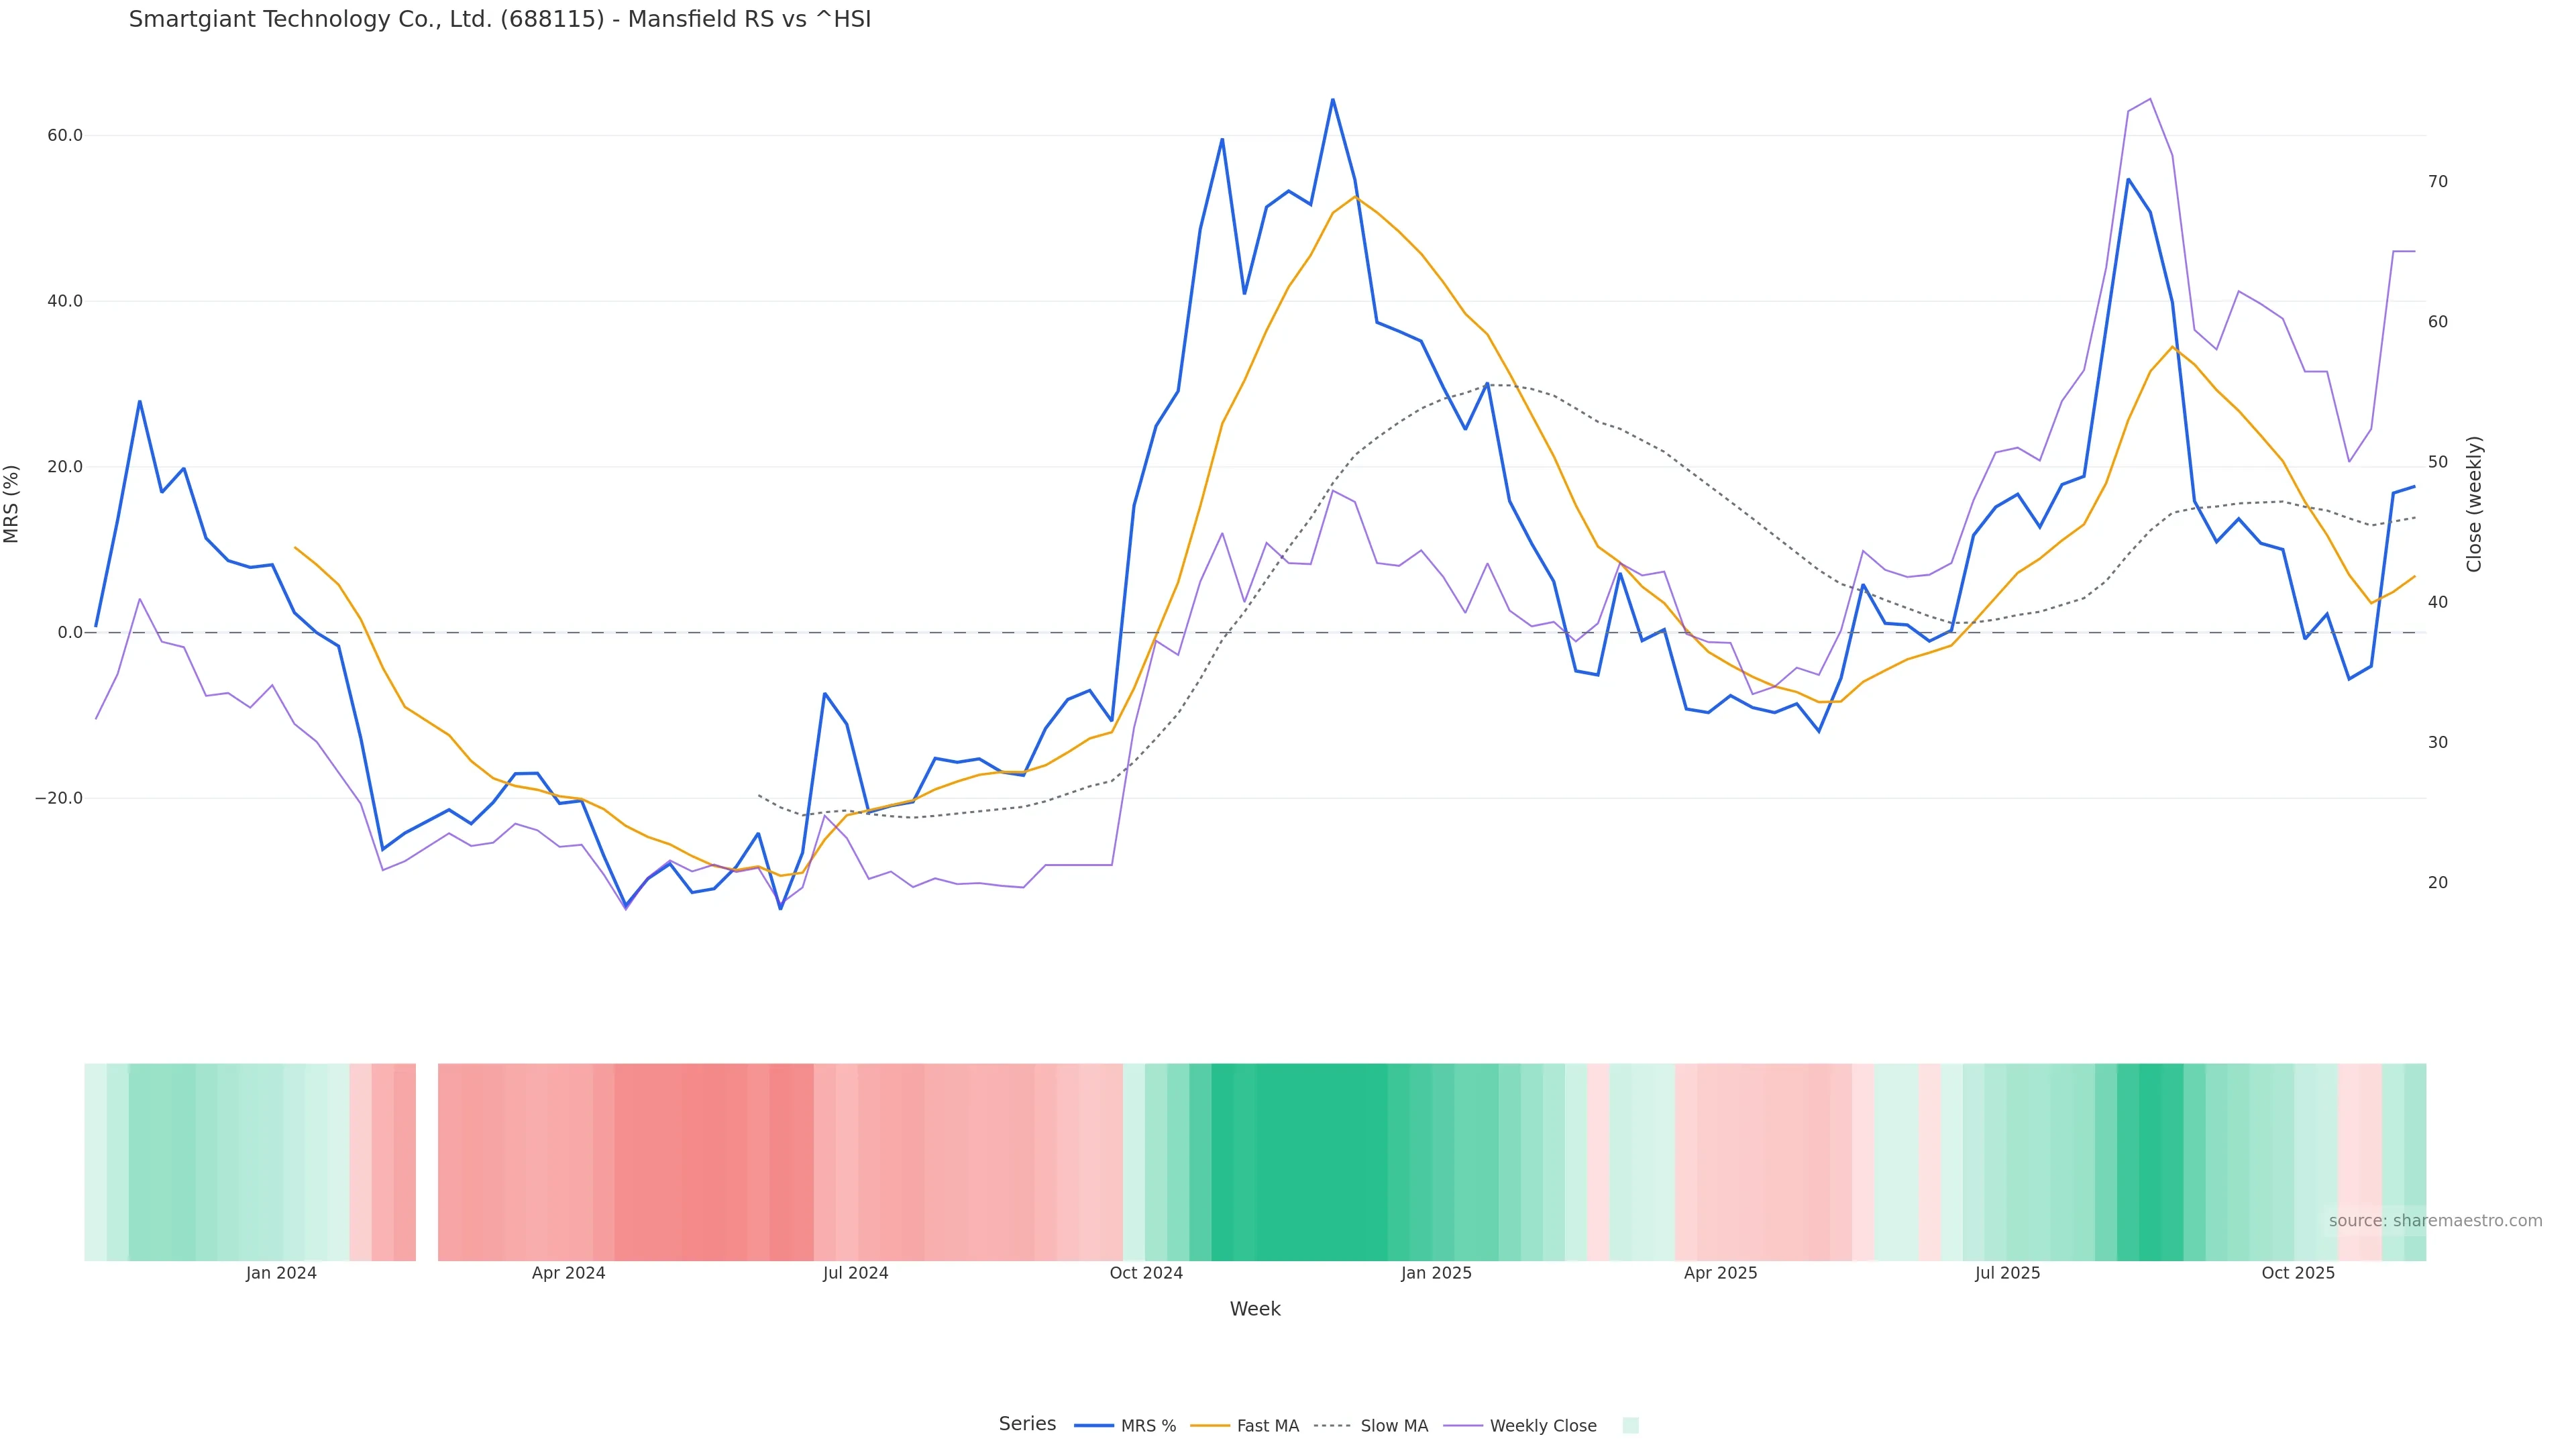
Task: Click the pale green legend swatch
Action: tap(1630, 1426)
